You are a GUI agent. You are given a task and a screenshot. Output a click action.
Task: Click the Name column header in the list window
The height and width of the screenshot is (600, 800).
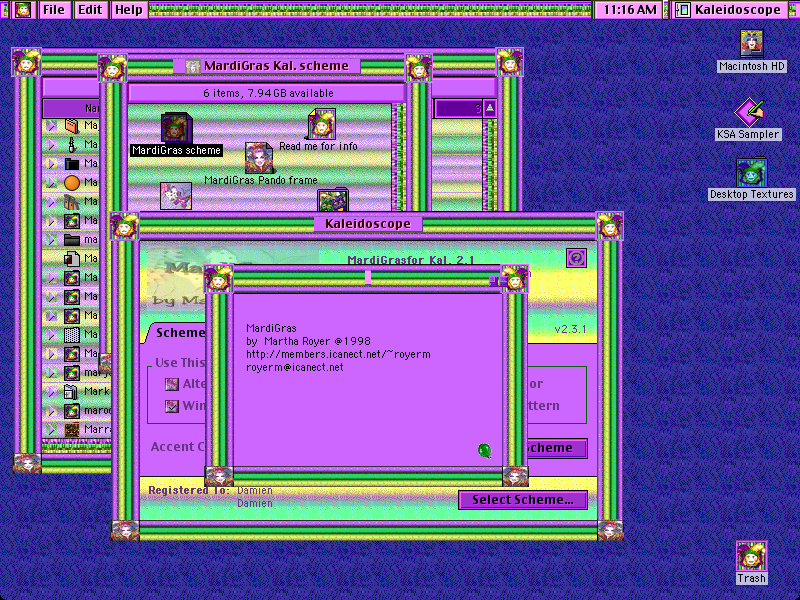[x=71, y=108]
